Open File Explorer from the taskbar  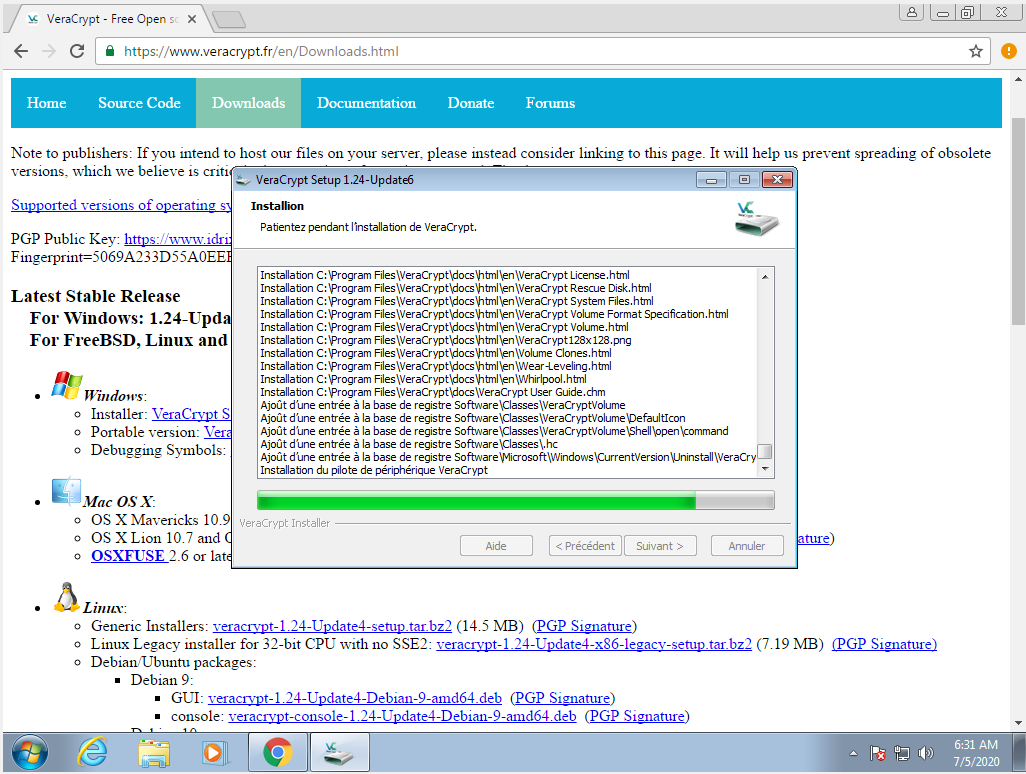pyautogui.click(x=154, y=752)
